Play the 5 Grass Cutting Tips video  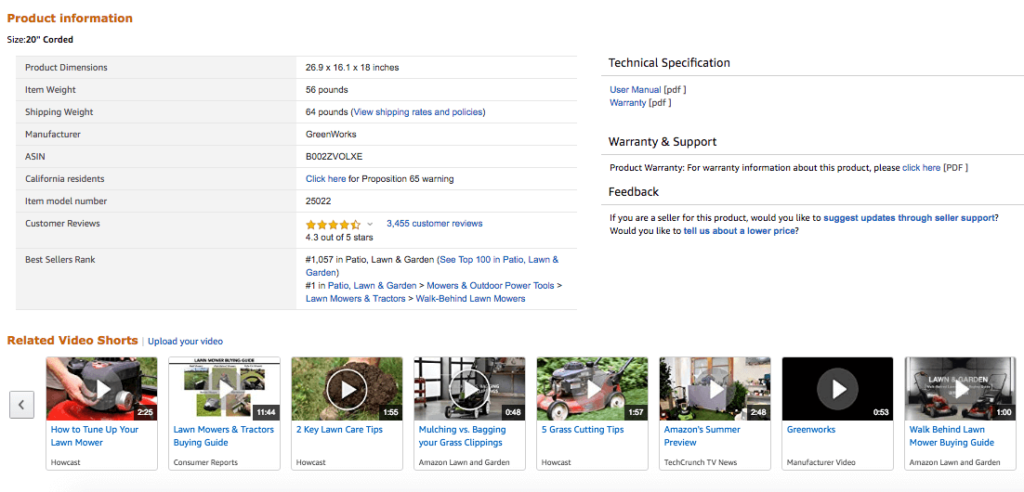pyautogui.click(x=592, y=388)
